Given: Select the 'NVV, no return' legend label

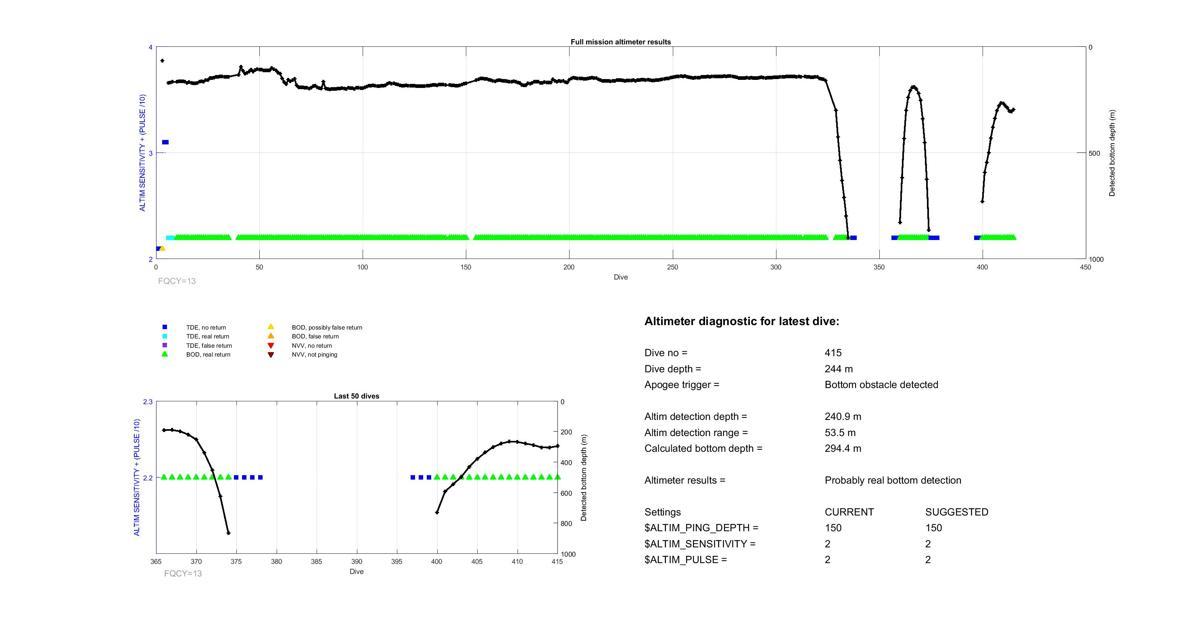Looking at the screenshot, I should coord(312,345).
